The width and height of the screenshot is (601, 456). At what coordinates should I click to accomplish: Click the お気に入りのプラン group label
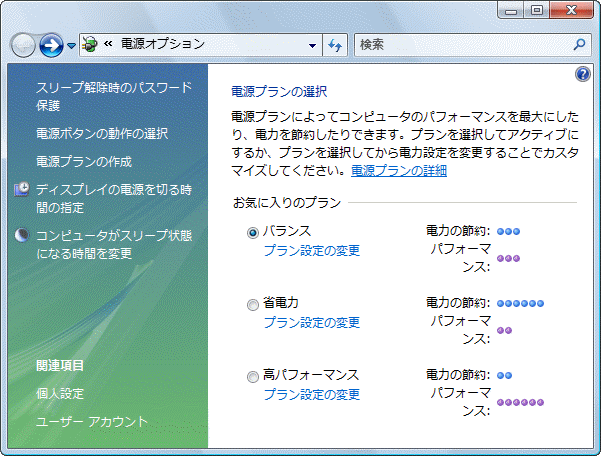coord(287,203)
